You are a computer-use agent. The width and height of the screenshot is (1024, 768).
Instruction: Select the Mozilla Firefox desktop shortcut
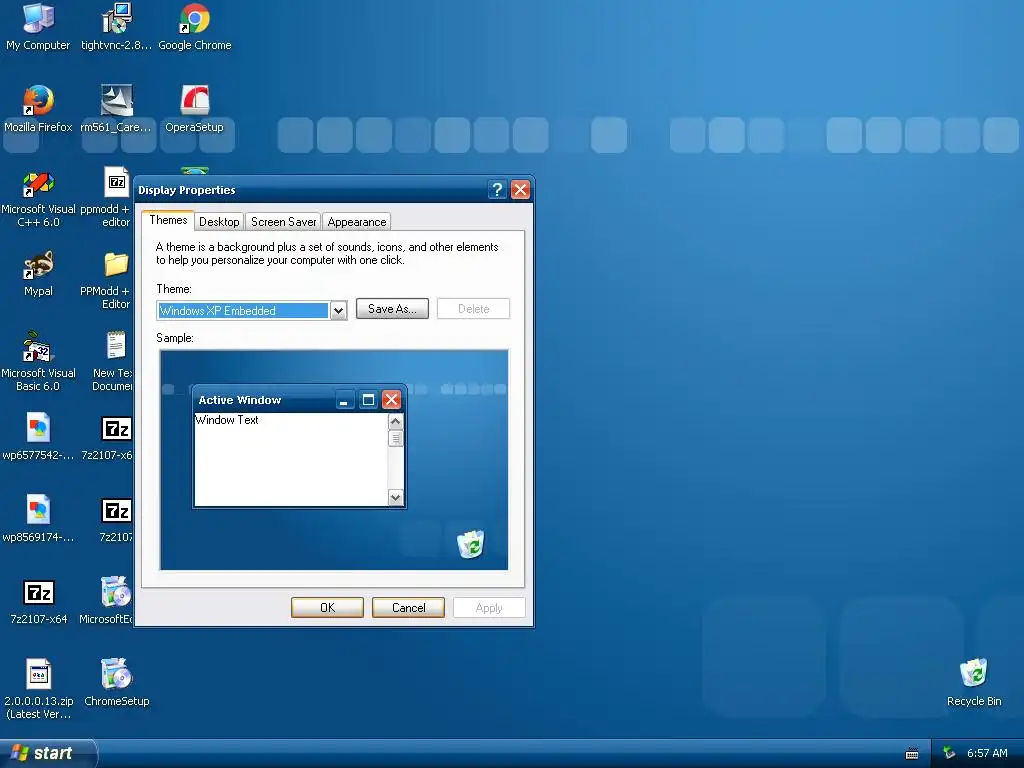(x=38, y=108)
